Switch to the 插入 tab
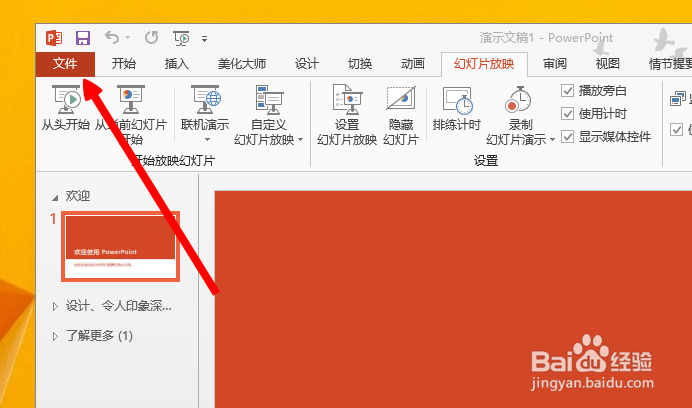The height and width of the screenshot is (408, 692). pyautogui.click(x=177, y=64)
